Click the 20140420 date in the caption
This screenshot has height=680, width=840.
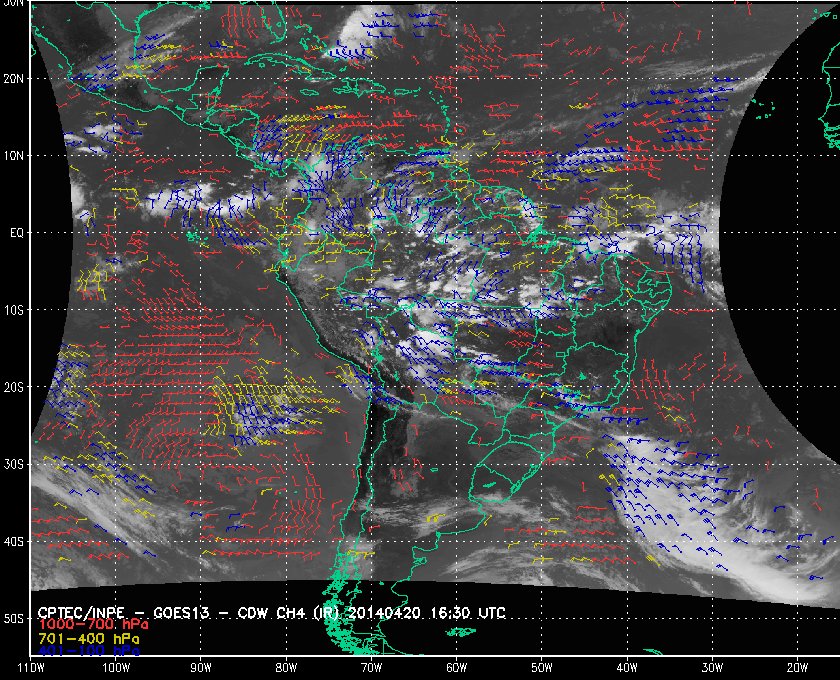coord(384,613)
